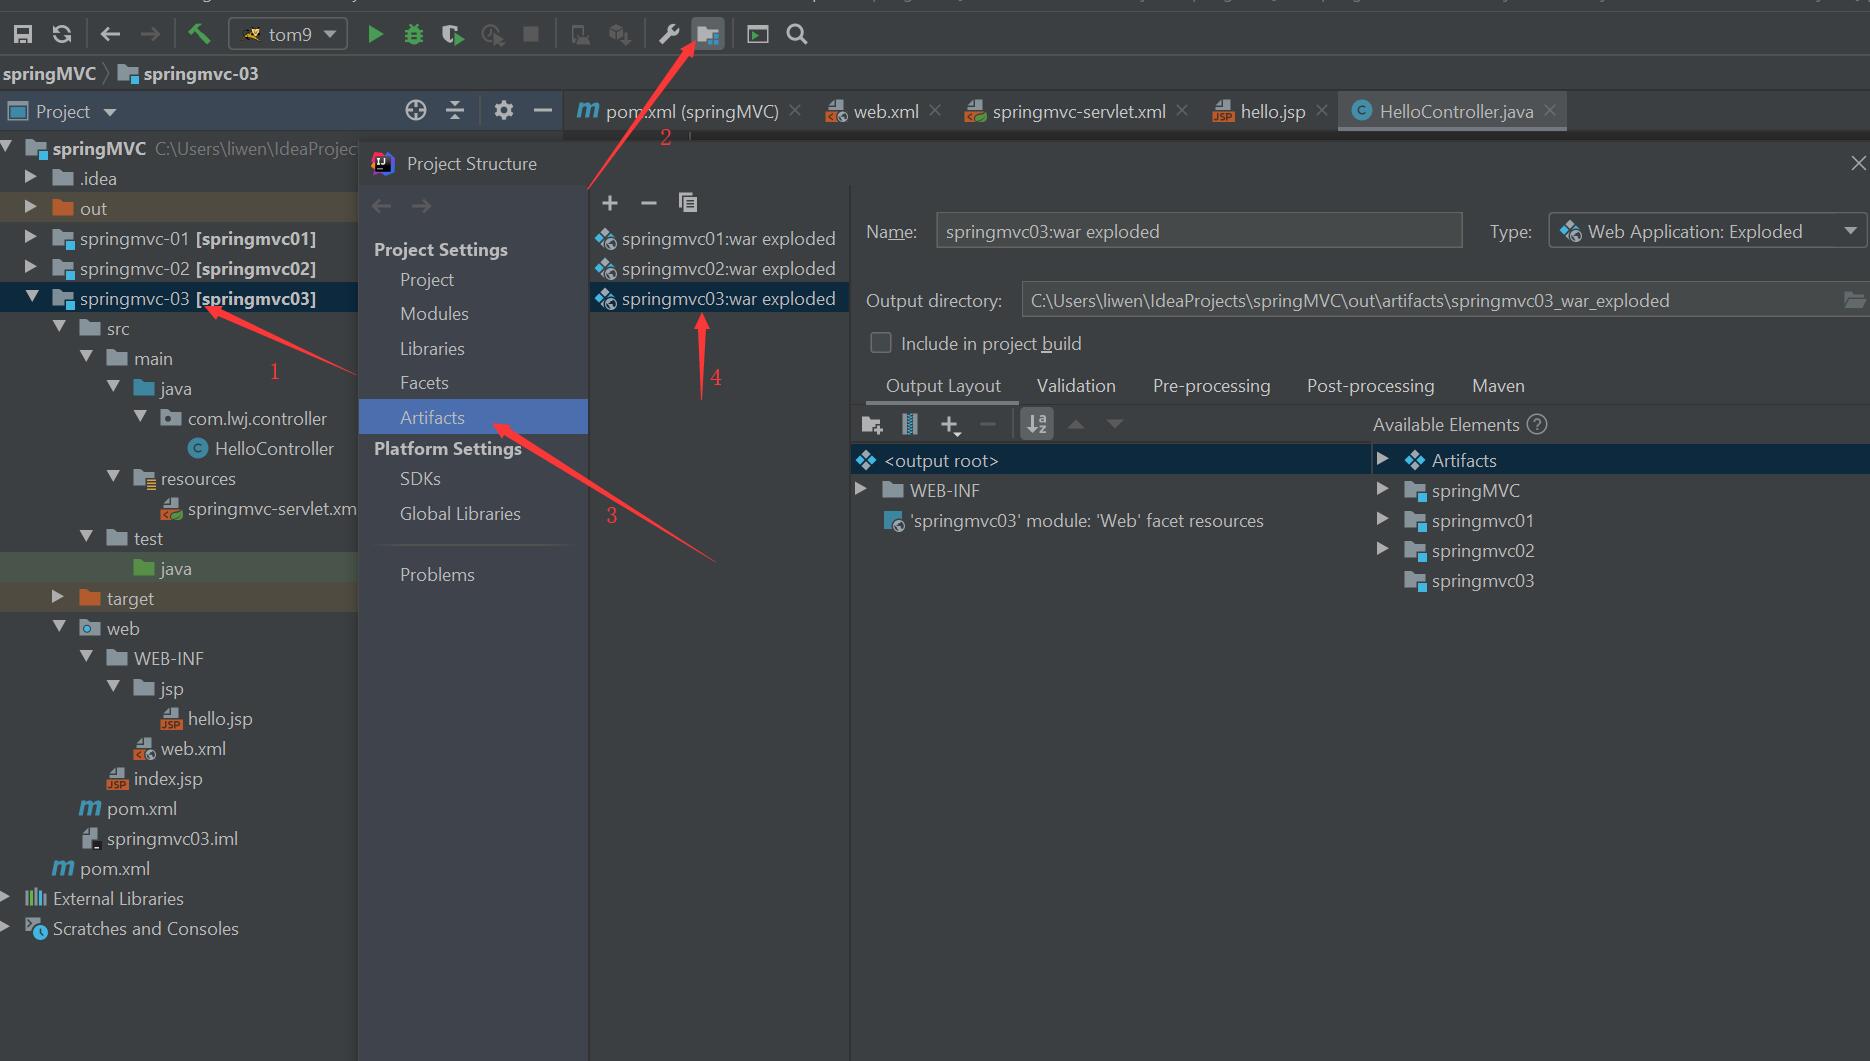
Task: Open the Maven tab
Action: [1498, 386]
